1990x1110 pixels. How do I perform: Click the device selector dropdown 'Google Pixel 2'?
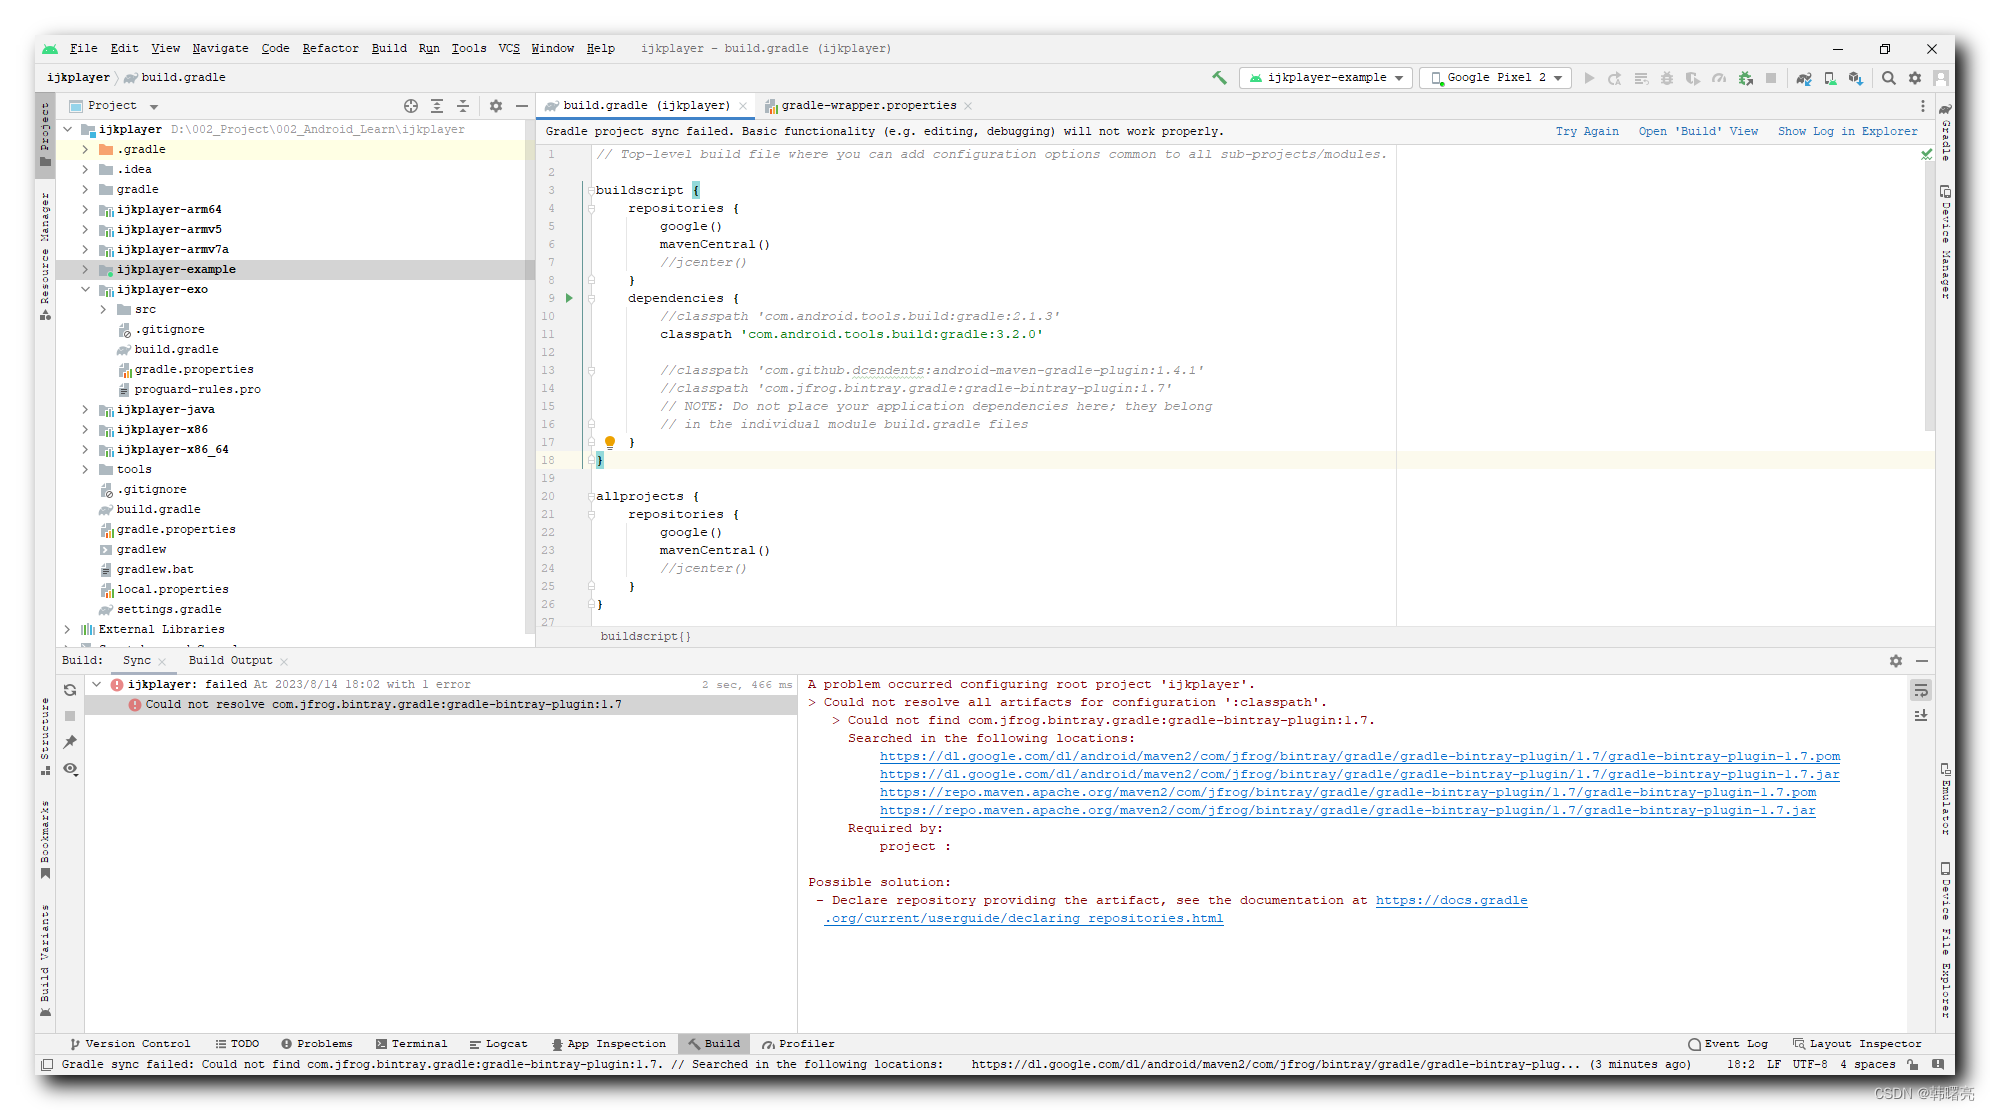click(x=1495, y=78)
